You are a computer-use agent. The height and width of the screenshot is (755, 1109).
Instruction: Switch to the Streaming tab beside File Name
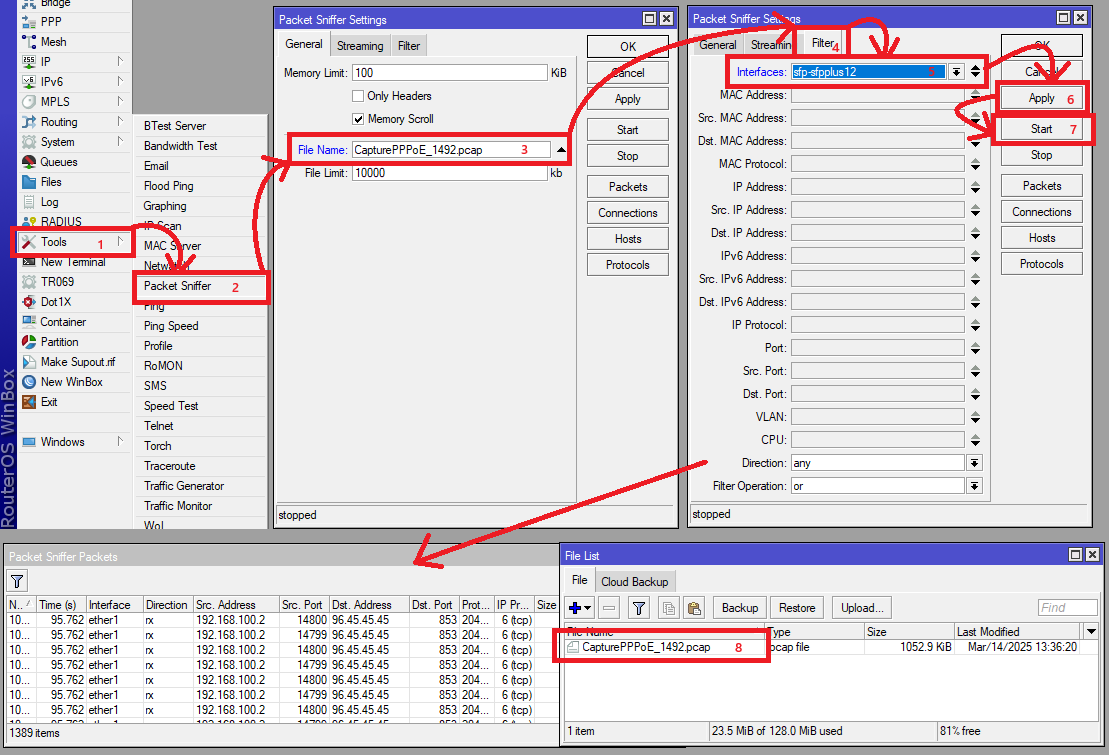point(360,46)
